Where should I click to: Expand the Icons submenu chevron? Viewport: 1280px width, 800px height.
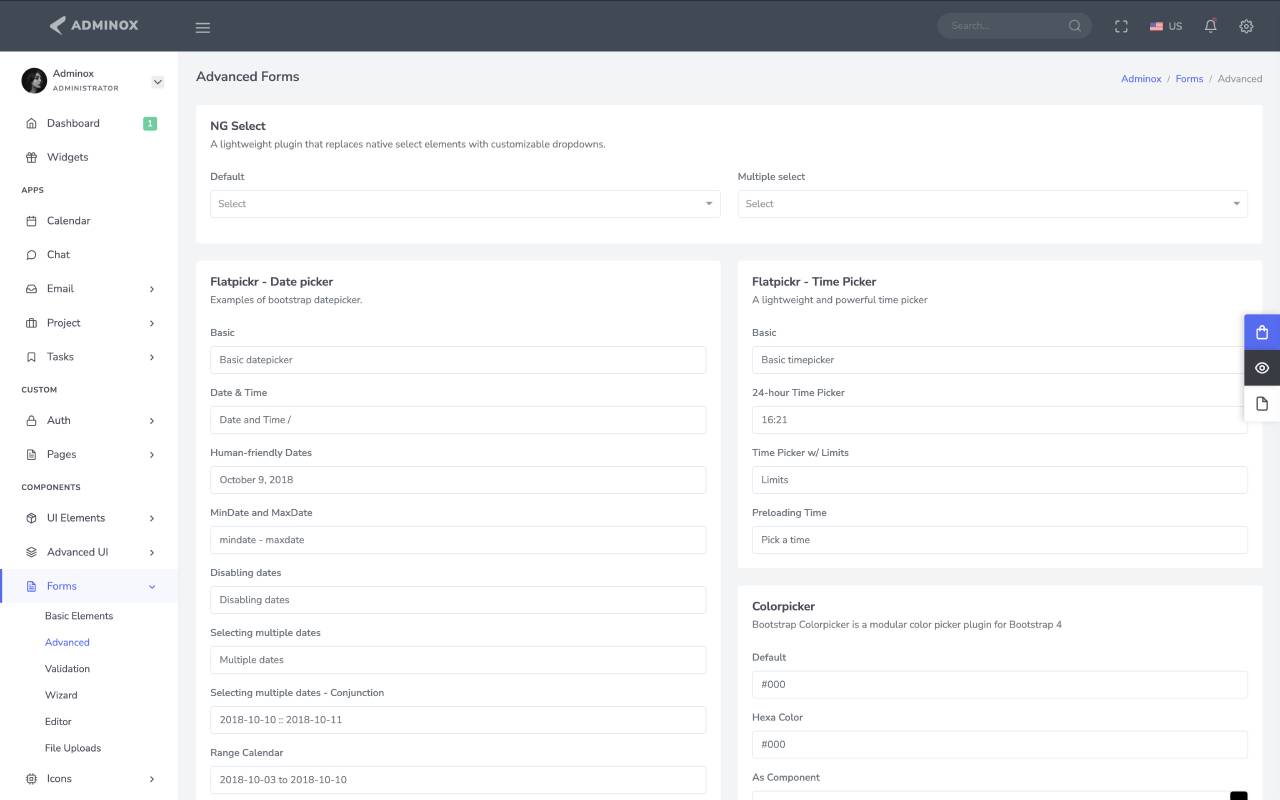[x=152, y=778]
